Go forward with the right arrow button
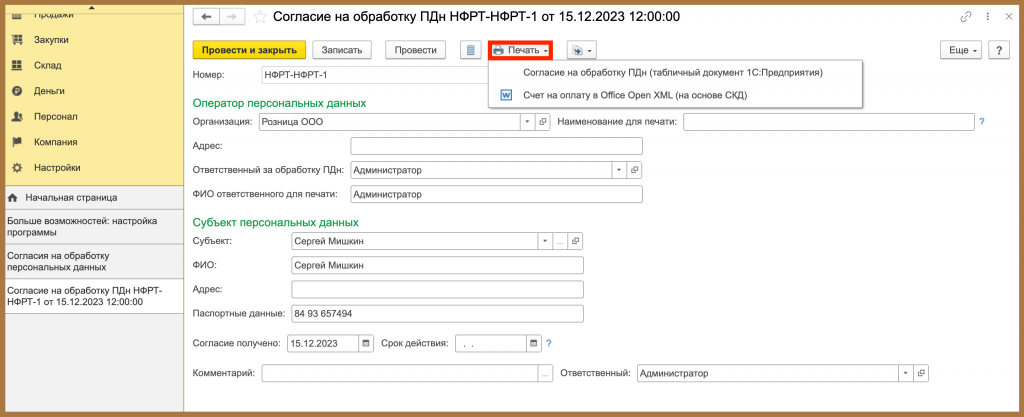 point(233,17)
